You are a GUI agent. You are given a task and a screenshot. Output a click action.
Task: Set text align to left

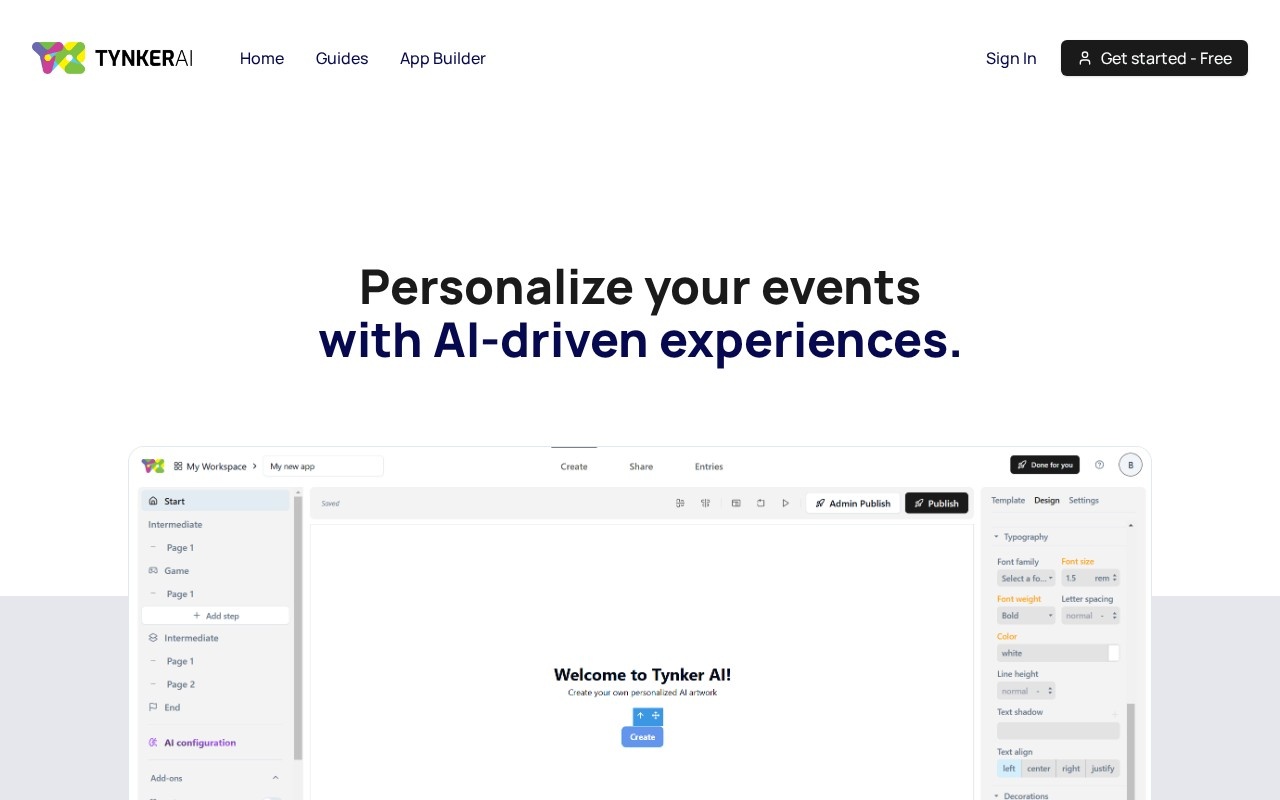[1009, 768]
